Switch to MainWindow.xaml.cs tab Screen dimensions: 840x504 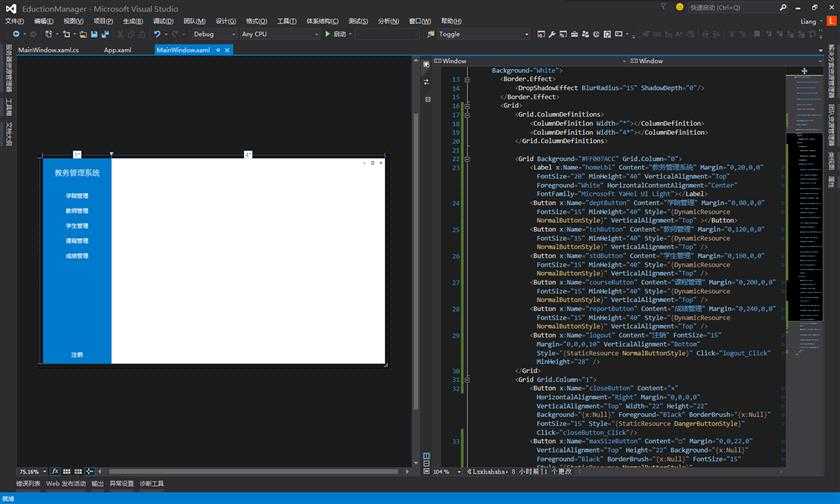[48, 50]
